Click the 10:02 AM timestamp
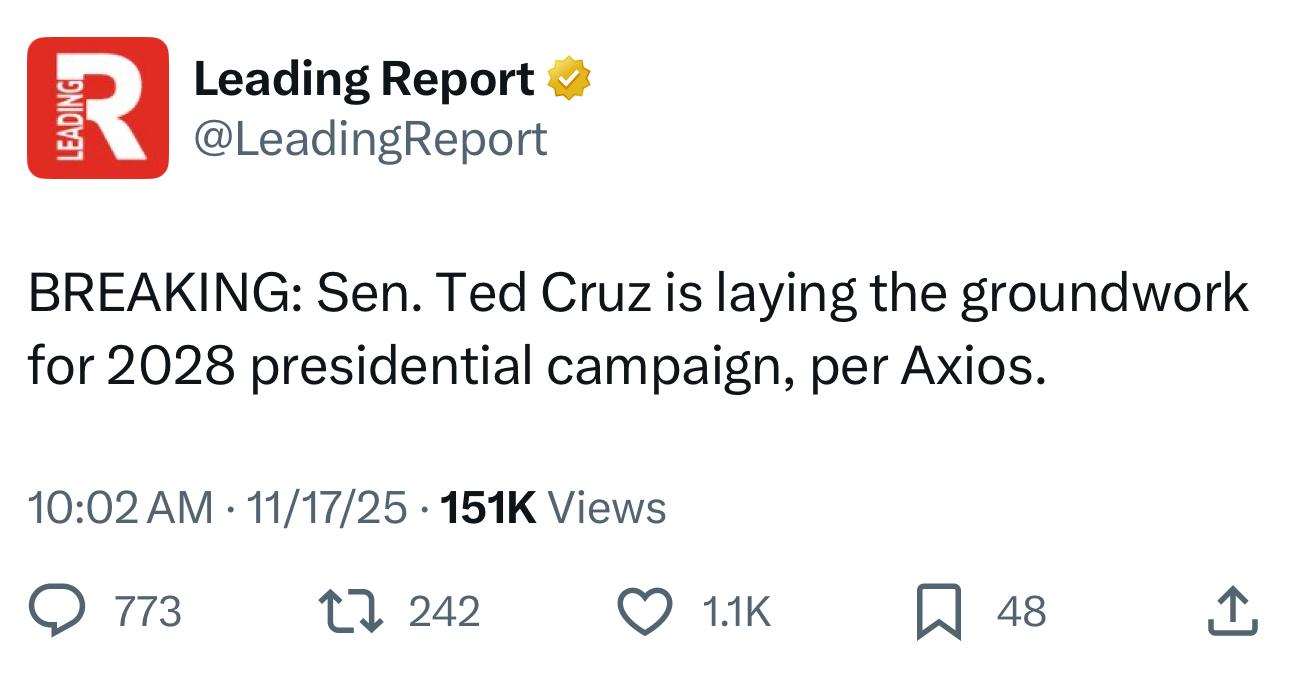This screenshot has height=698, width=1290. tap(120, 508)
